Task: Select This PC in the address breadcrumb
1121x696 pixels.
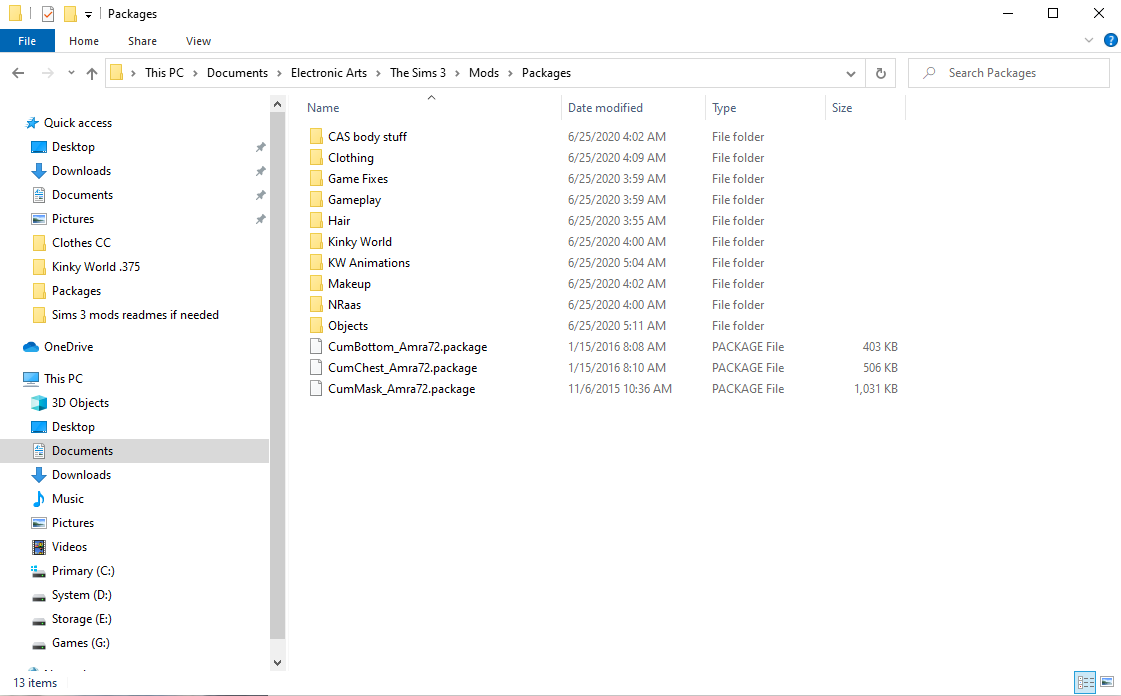Action: pos(164,73)
